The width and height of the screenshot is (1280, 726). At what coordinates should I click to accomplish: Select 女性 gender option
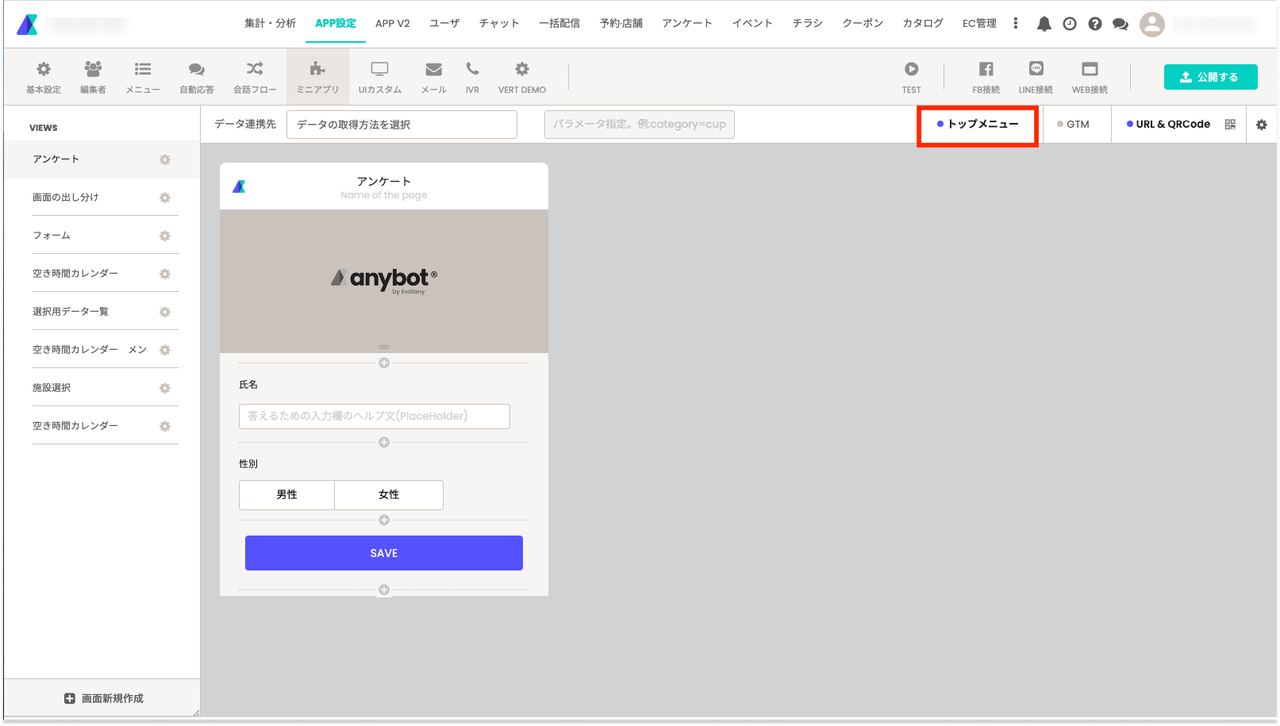pyautogui.click(x=389, y=495)
